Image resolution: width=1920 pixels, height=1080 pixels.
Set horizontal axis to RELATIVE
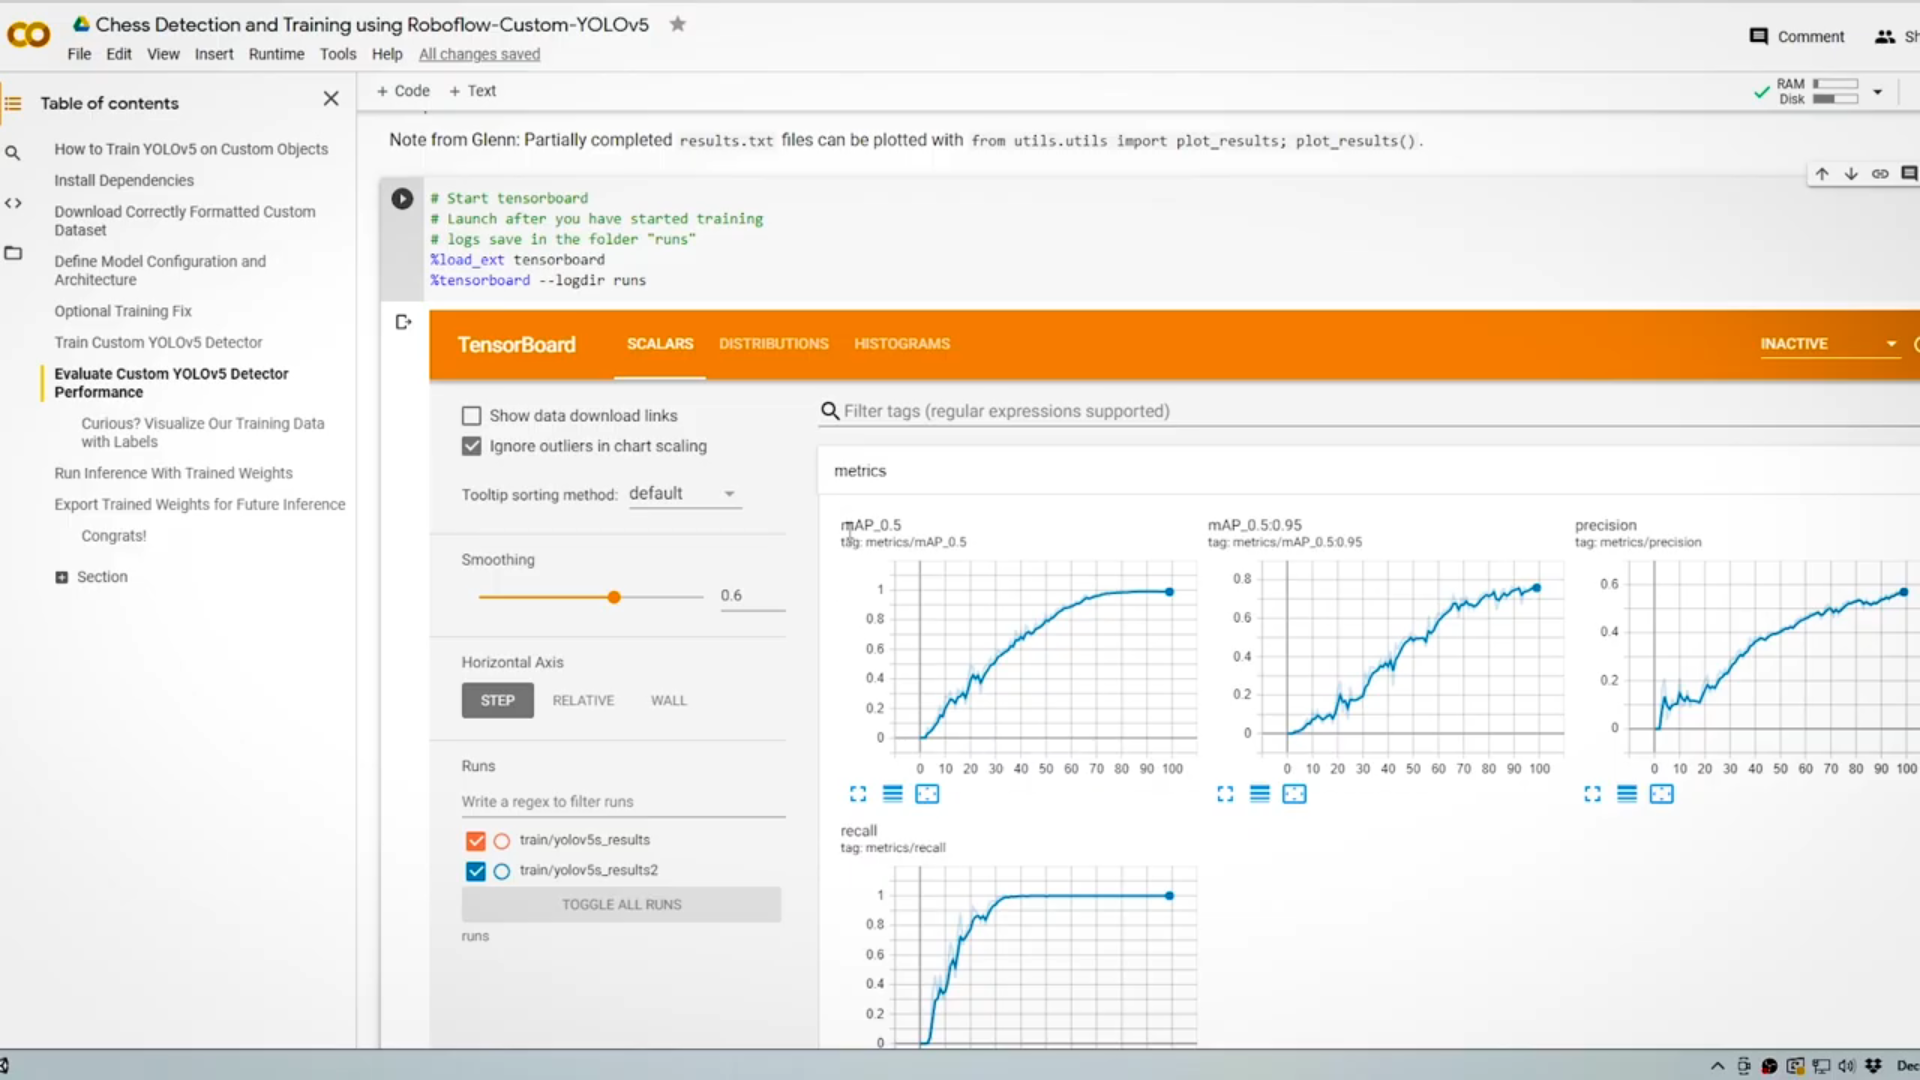[x=583, y=700]
